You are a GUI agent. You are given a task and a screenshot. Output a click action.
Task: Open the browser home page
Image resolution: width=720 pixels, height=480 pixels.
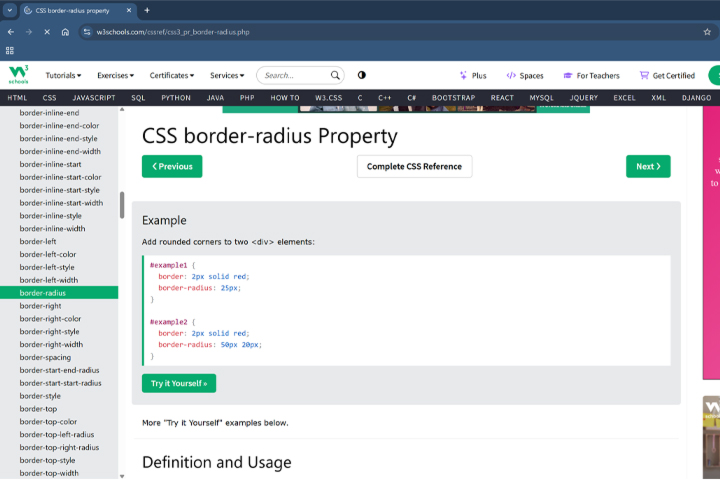(65, 32)
